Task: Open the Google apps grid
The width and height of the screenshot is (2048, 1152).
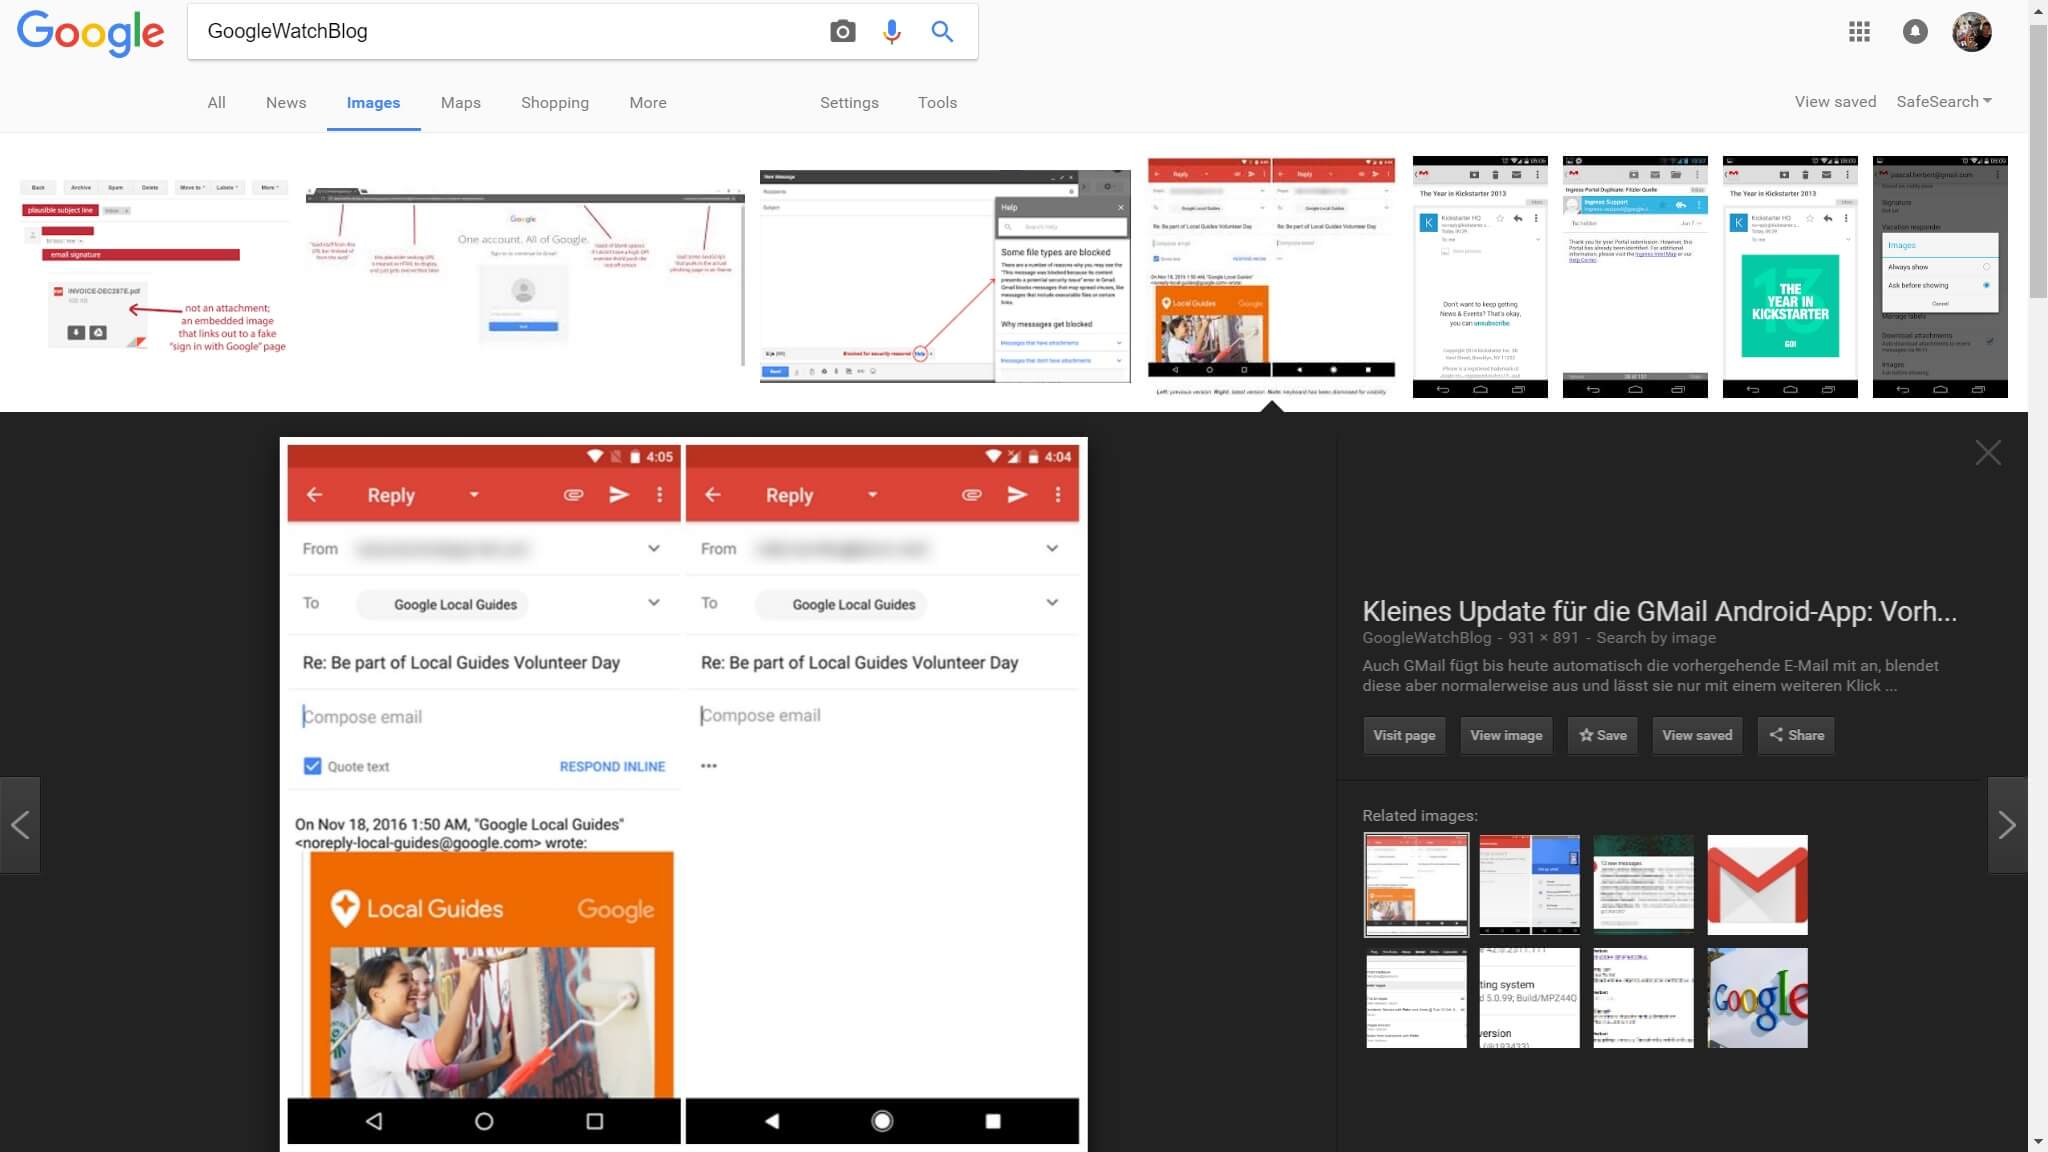Action: 1859,32
